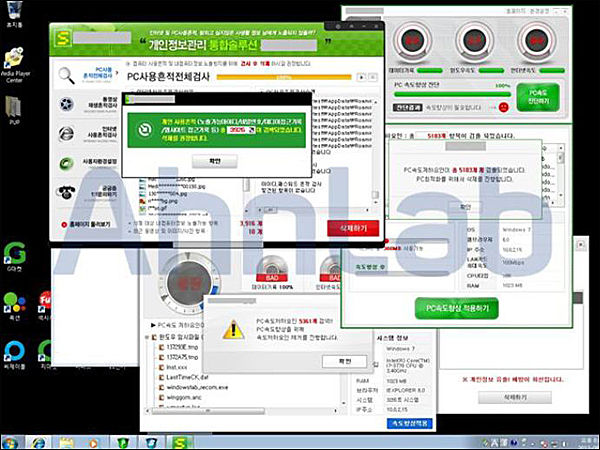The width and height of the screenshot is (600, 450).
Task: Click the large red gauge dial in bottom window
Action: (189, 284)
